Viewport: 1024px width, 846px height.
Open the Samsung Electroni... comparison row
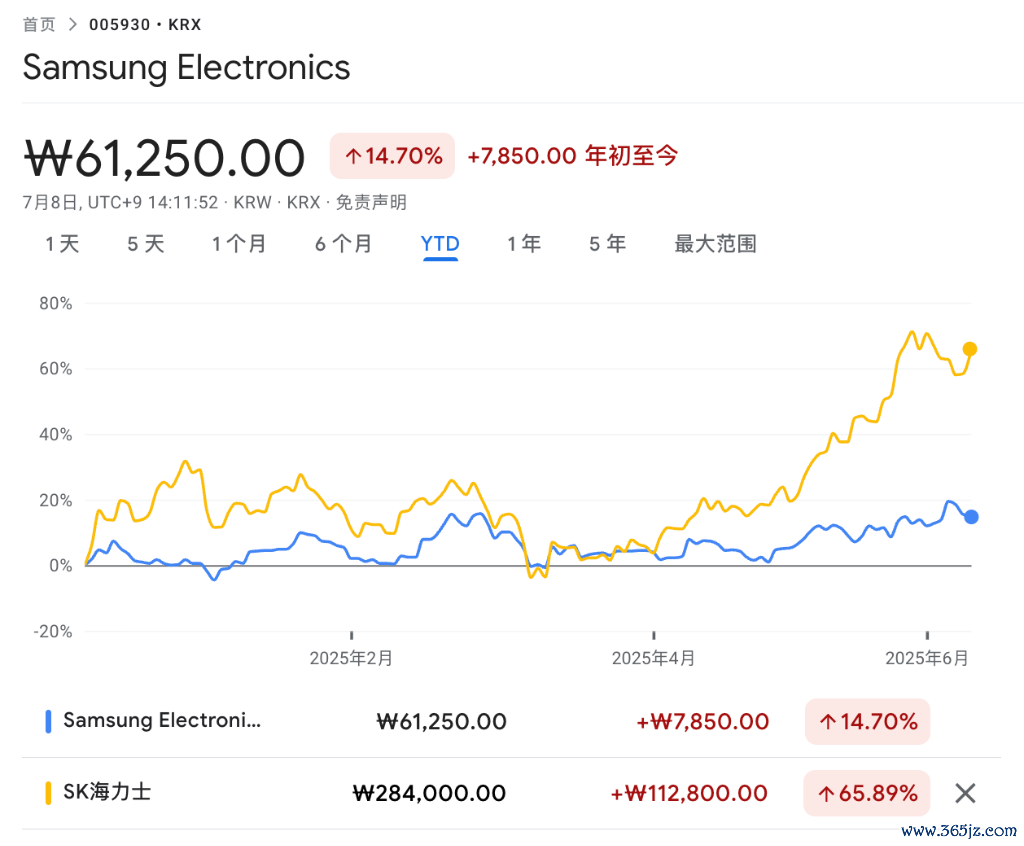(511, 721)
